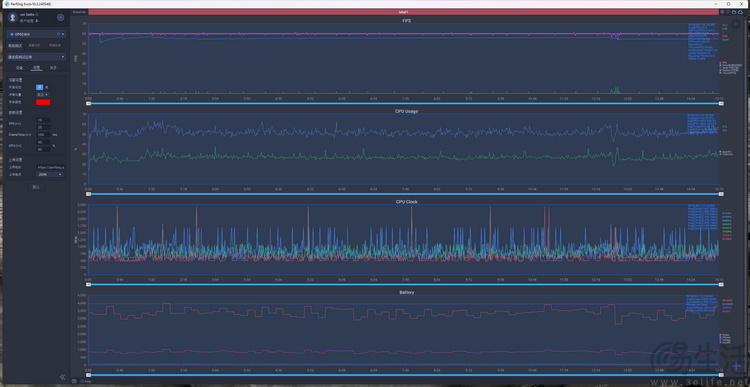Click the cloud upload icon in top-right toolbar
This screenshot has height=387, width=750.
[740, 11]
